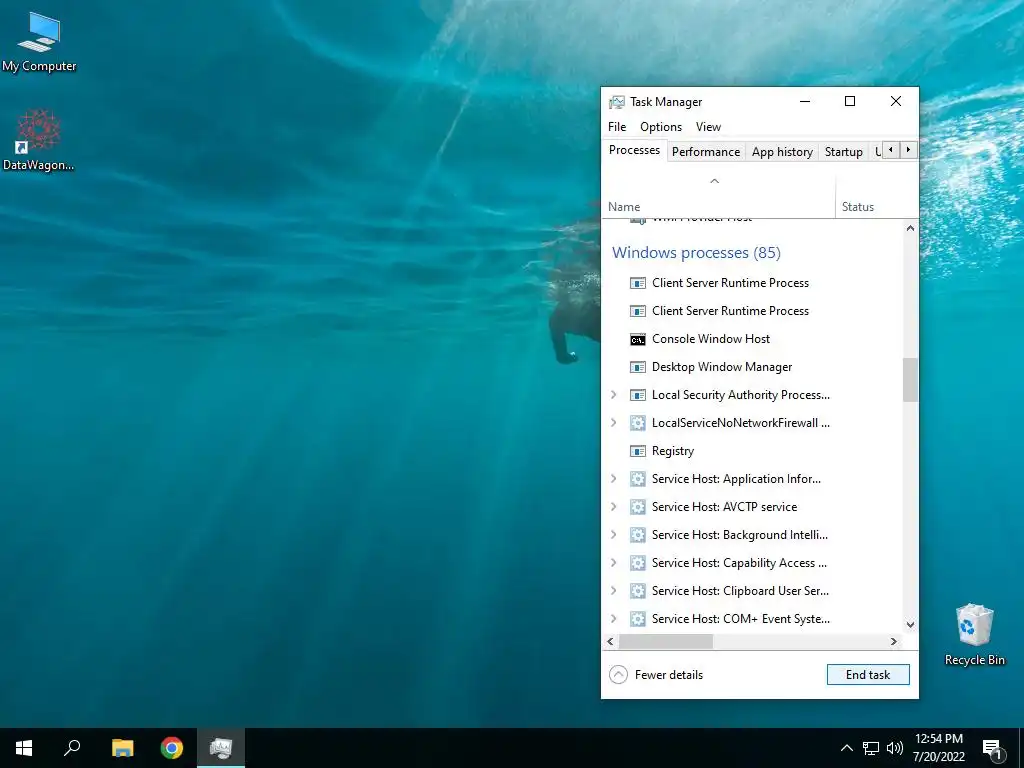Click the Service Host: COM+ Event Syste... gear icon
This screenshot has width=1024, height=768.
(637, 619)
